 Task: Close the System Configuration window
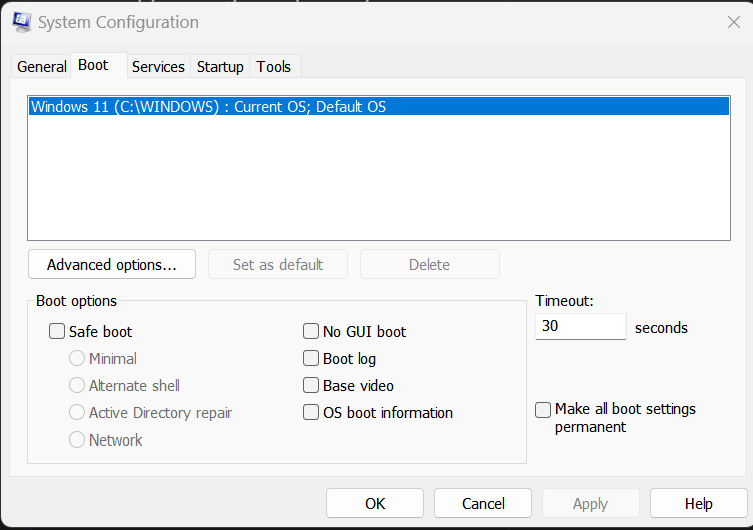point(733,22)
